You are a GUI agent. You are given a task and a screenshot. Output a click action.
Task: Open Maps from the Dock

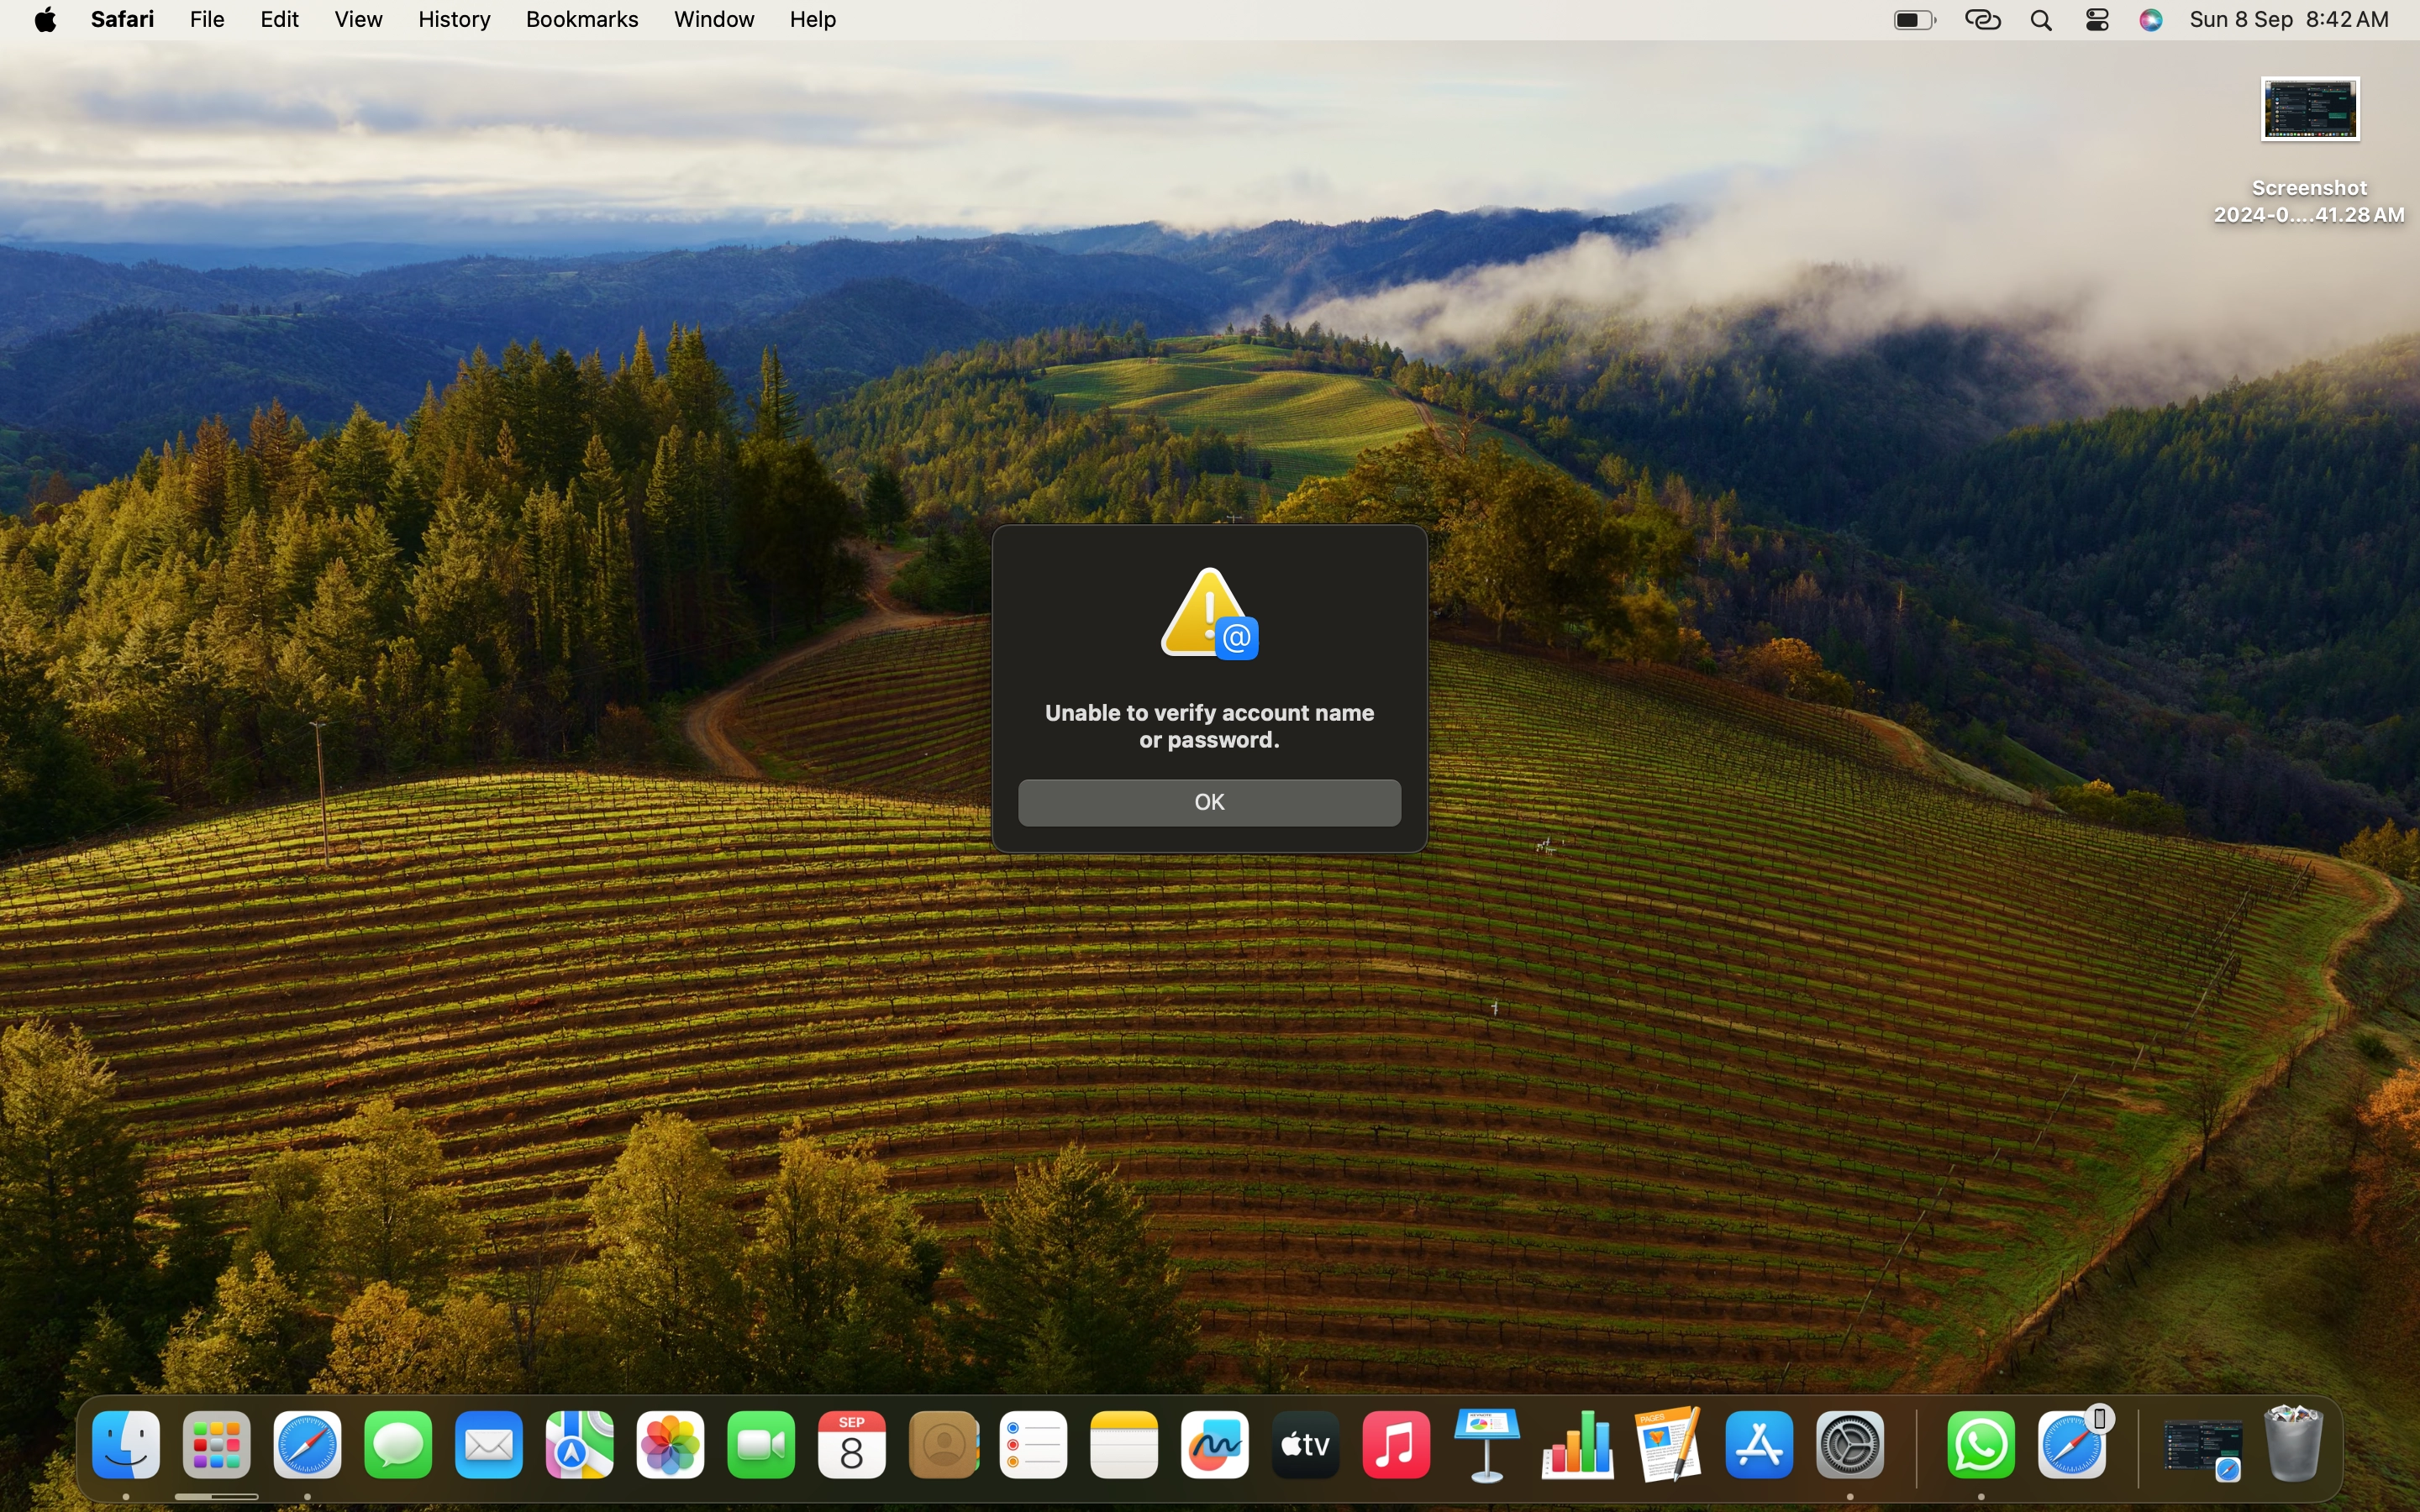(x=580, y=1445)
